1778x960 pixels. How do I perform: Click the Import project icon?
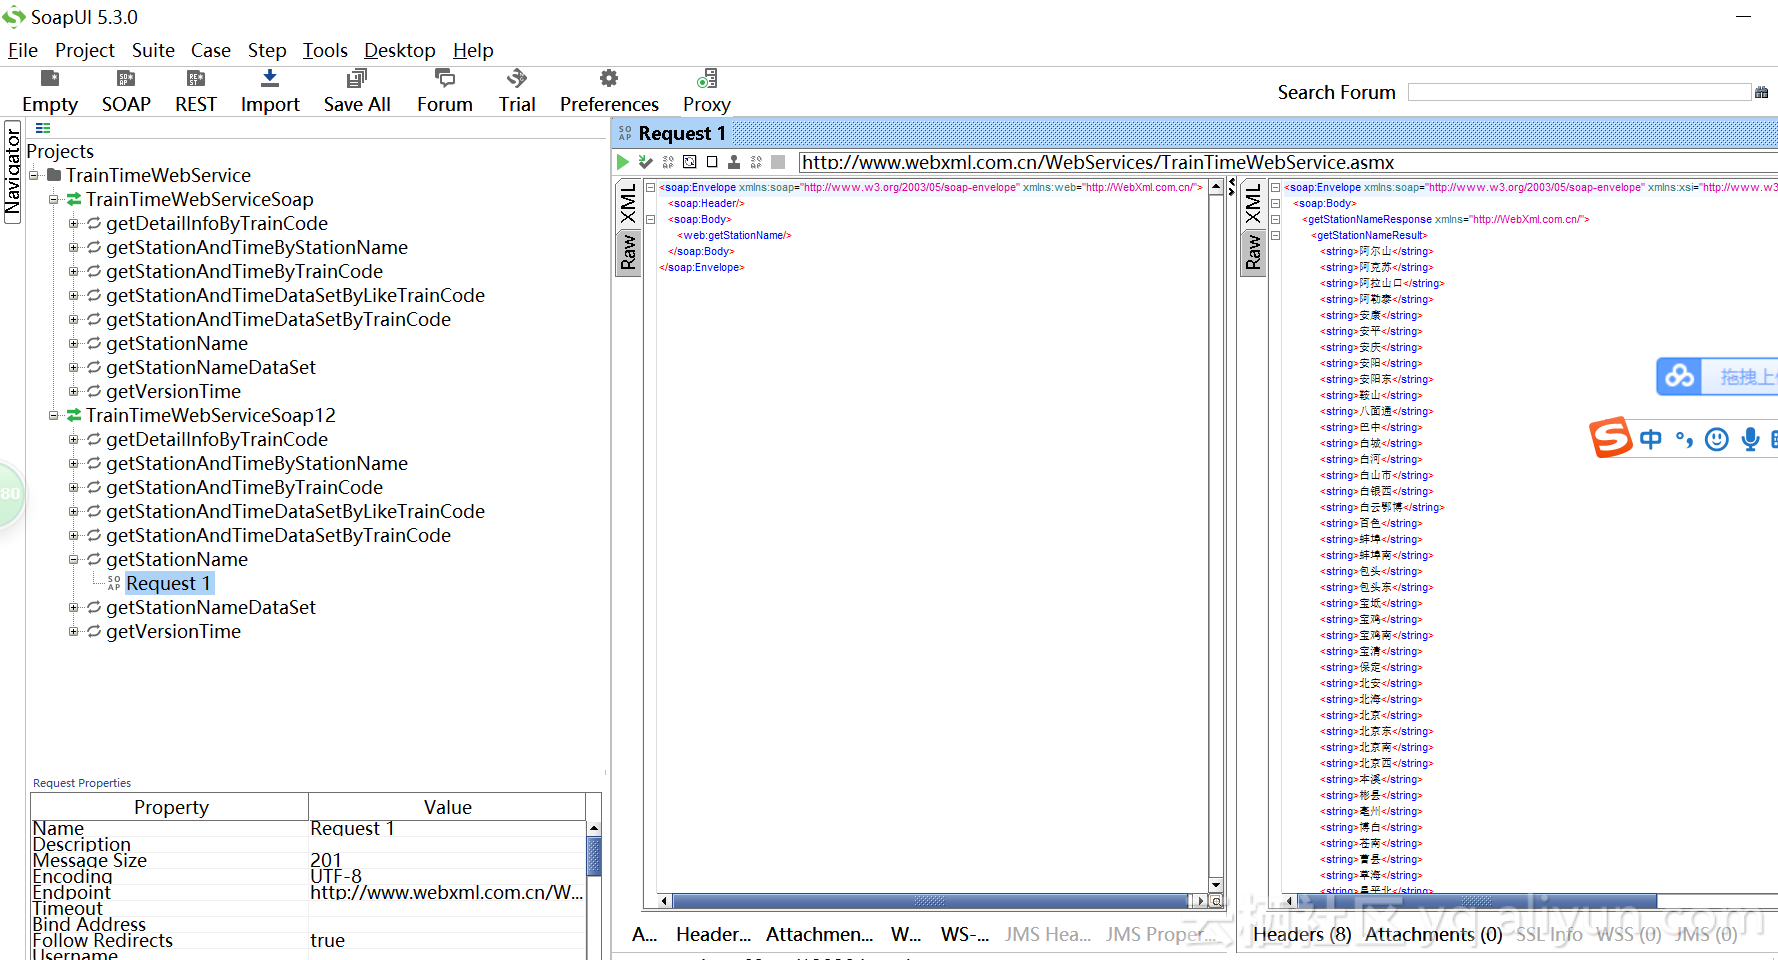[x=270, y=78]
